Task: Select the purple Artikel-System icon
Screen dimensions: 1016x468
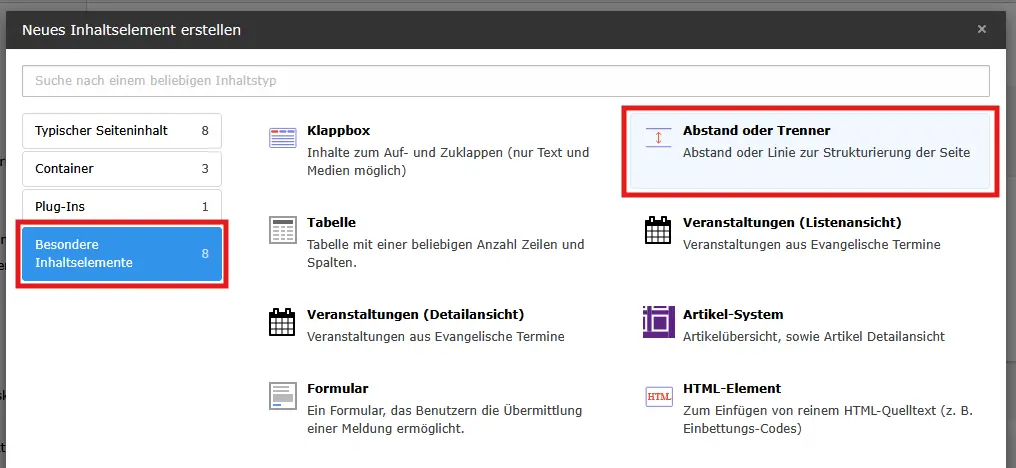Action: tap(658, 322)
